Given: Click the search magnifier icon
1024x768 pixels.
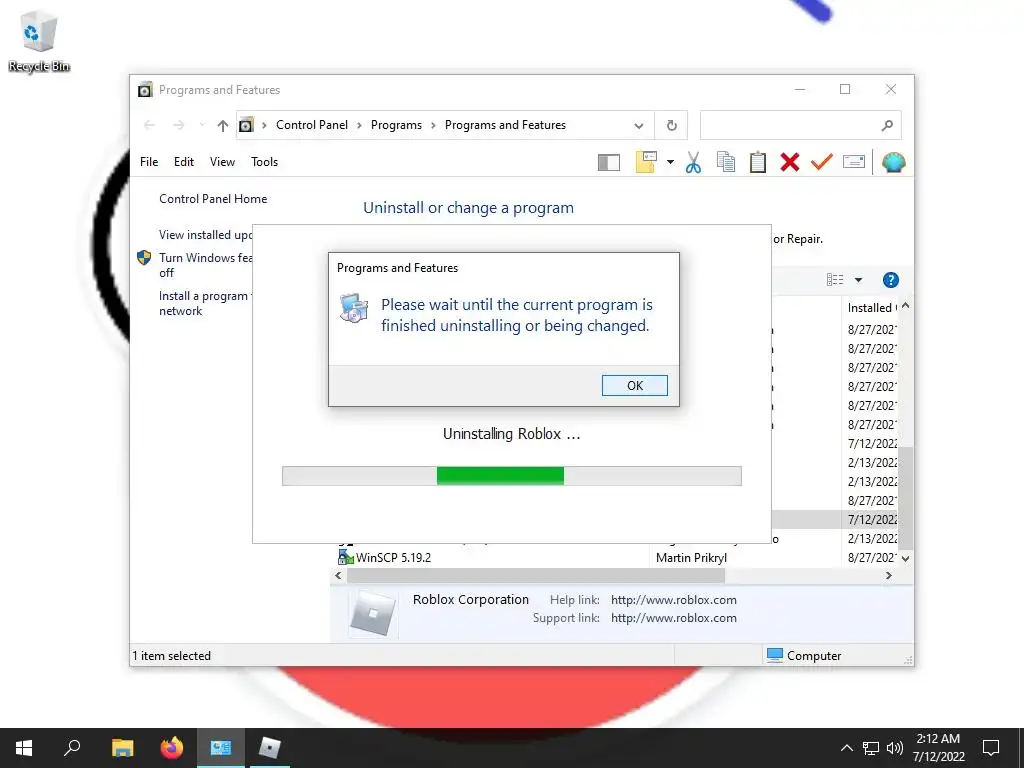Looking at the screenshot, I should [x=887, y=125].
